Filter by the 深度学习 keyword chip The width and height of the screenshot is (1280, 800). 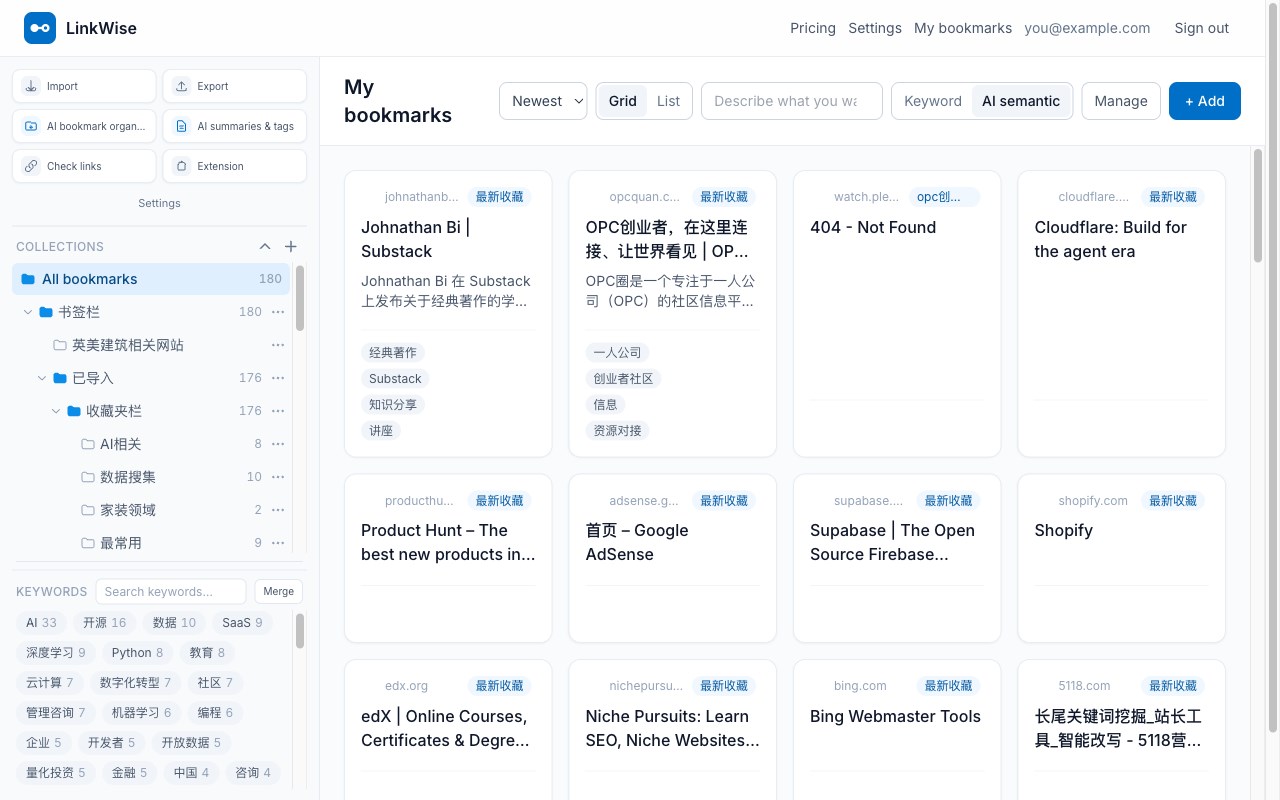point(56,653)
